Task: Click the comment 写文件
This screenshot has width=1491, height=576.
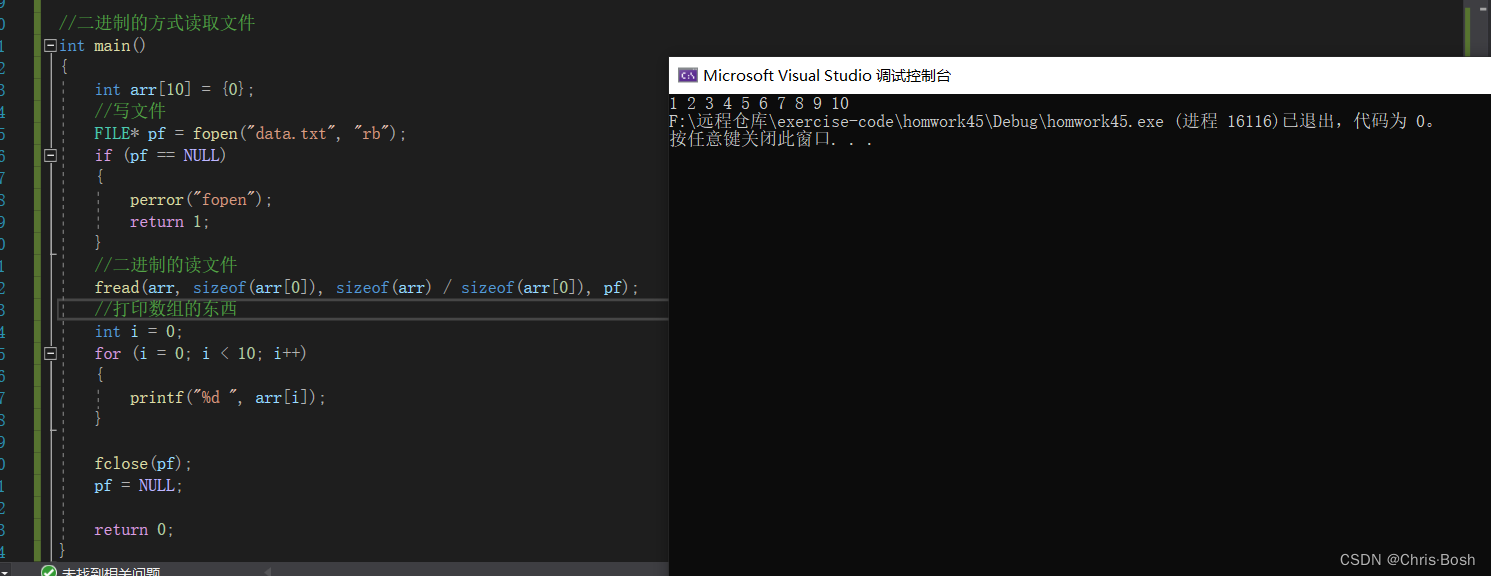Action: click(x=130, y=111)
